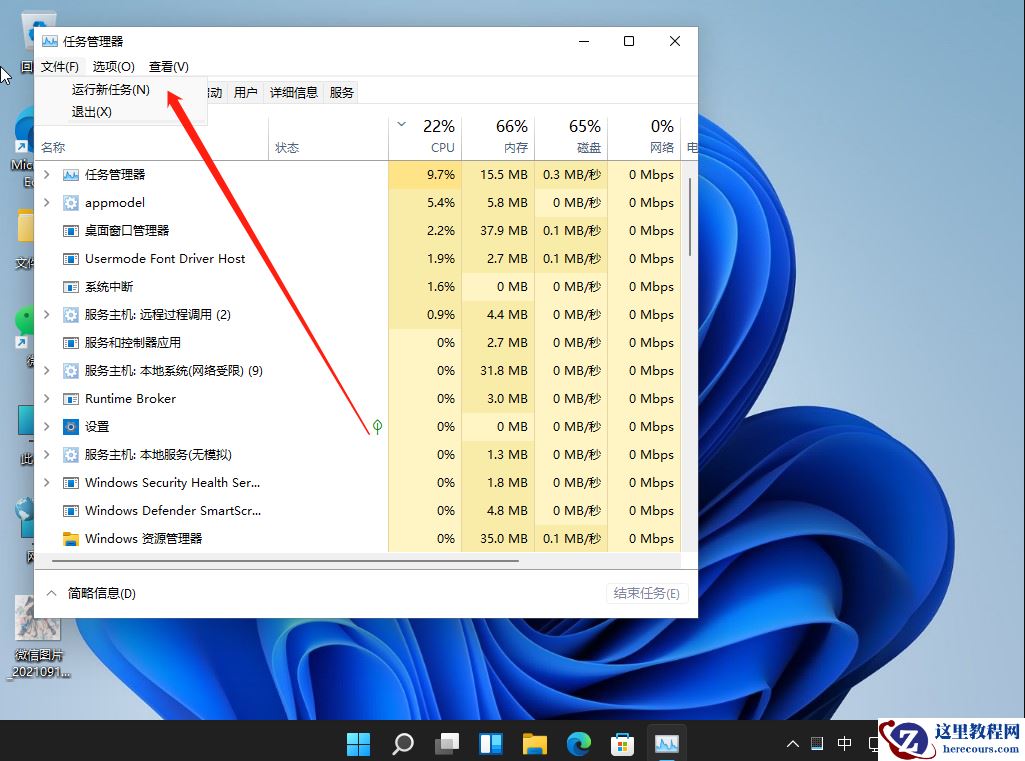The image size is (1025, 761).
Task: Click the Task Manager icon on the taskbar
Action: click(666, 744)
